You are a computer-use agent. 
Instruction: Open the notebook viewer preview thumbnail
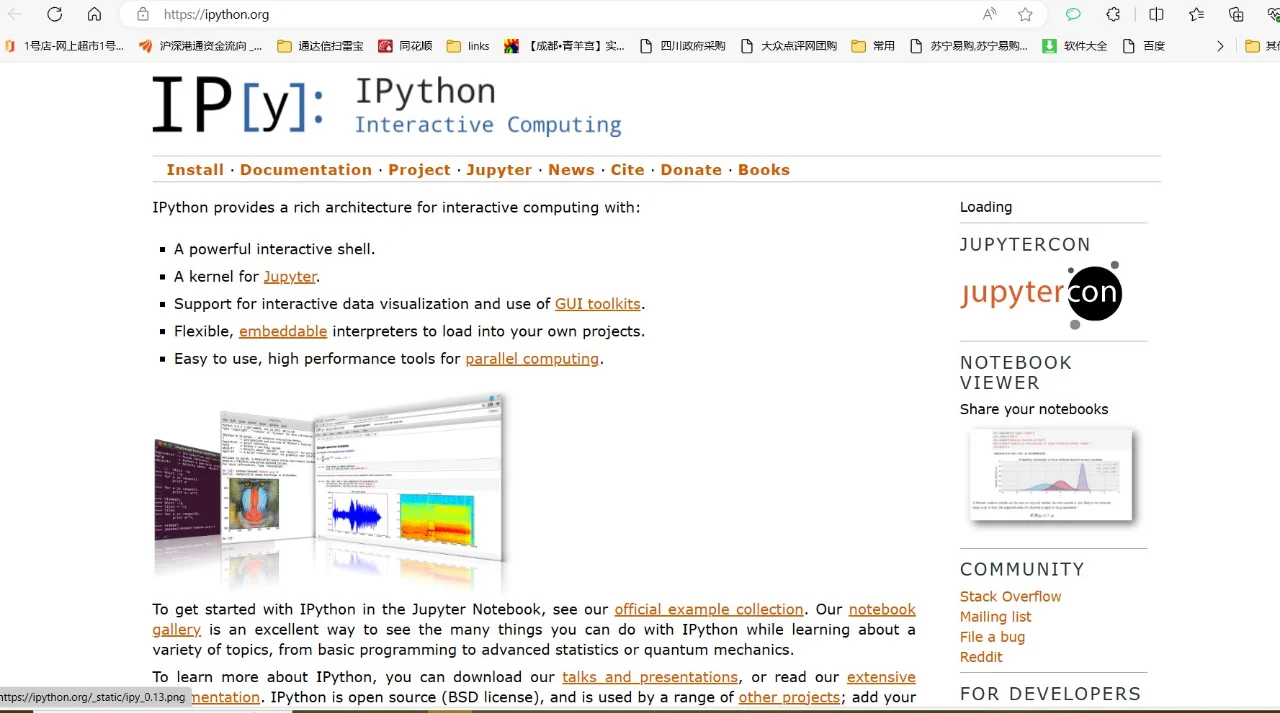click(1051, 475)
